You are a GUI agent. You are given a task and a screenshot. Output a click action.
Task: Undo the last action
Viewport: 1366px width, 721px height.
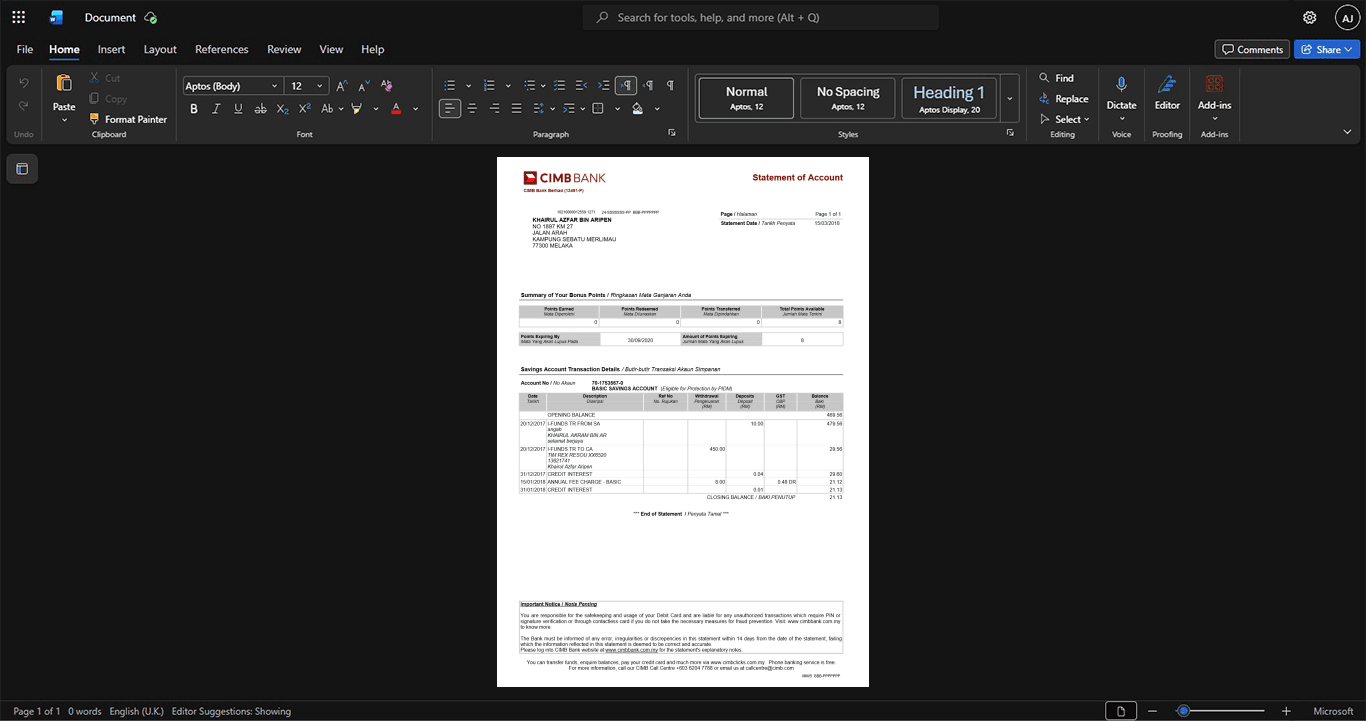pyautogui.click(x=24, y=82)
